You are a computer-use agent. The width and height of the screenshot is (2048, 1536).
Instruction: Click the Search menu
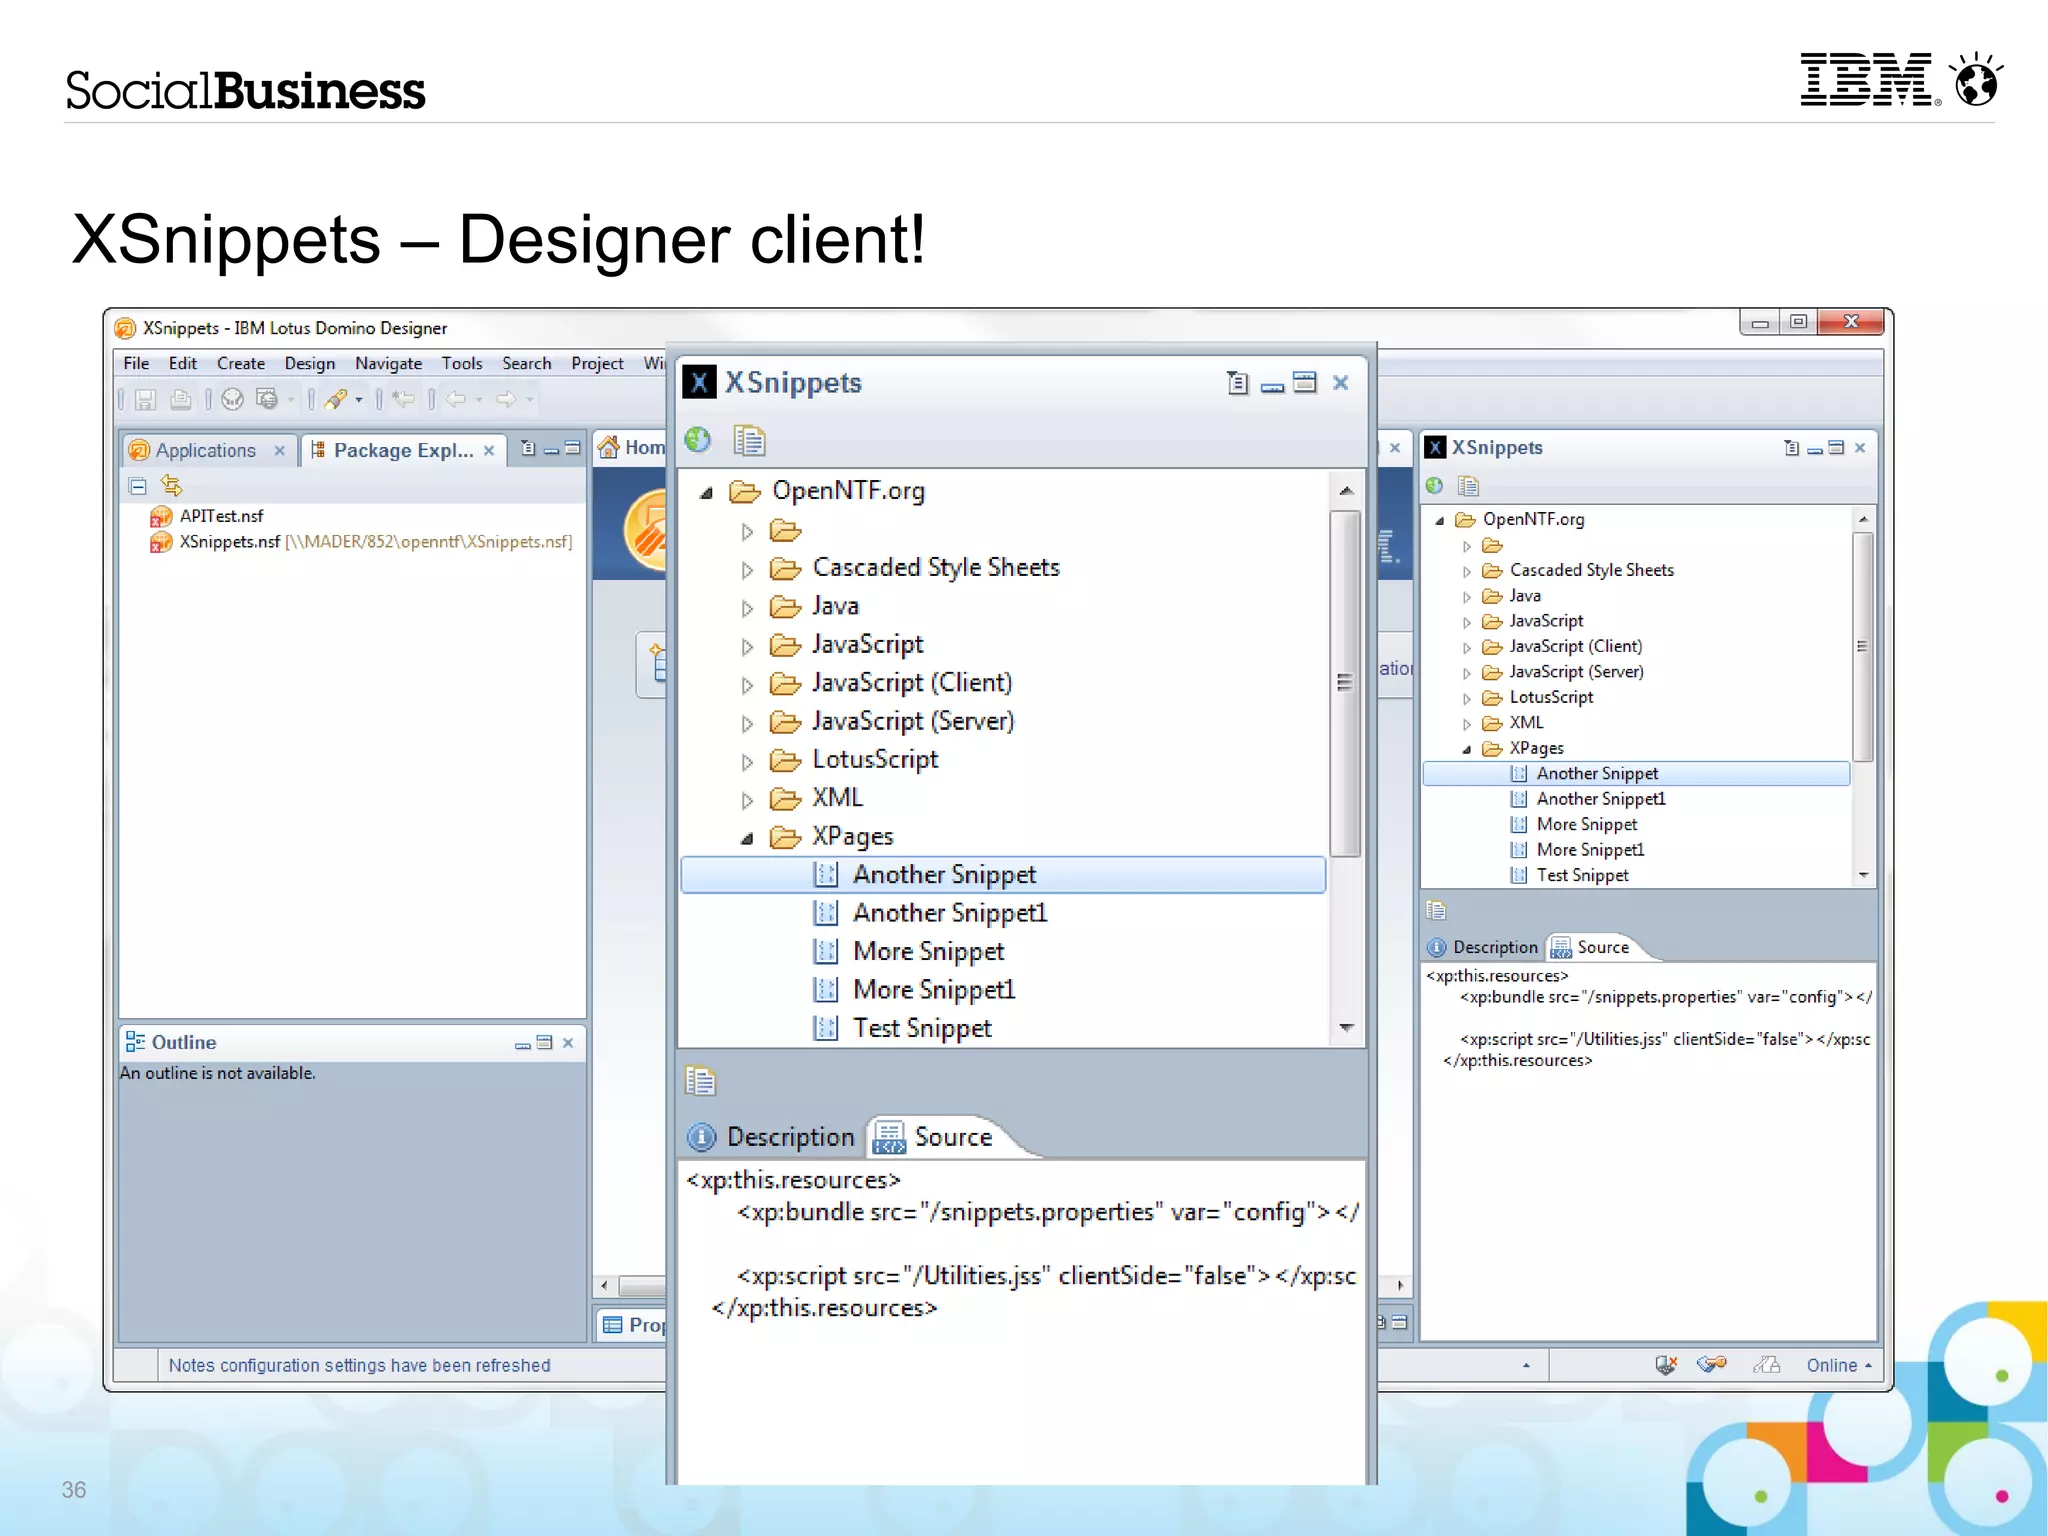[526, 363]
